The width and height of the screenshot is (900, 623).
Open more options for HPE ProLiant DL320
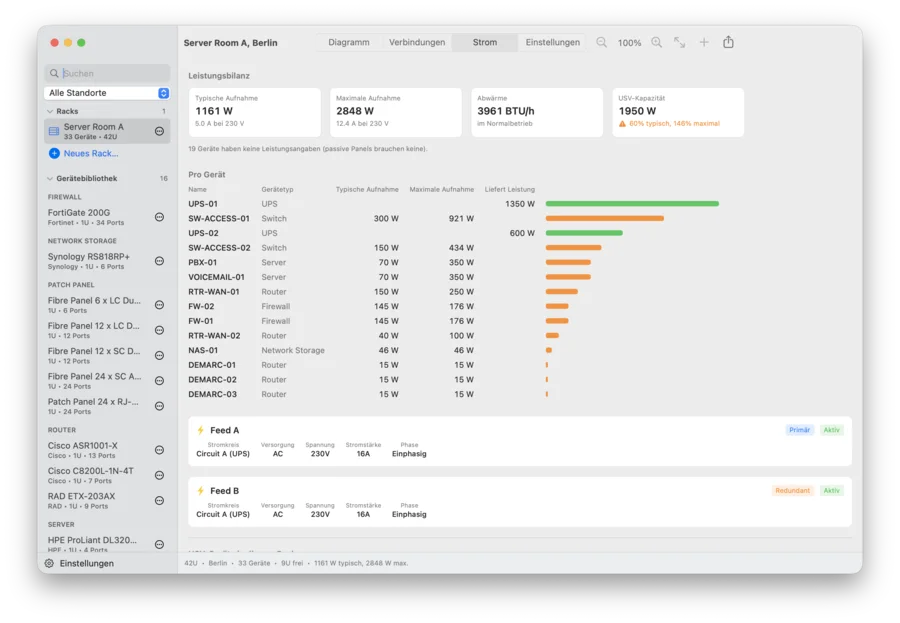pos(160,544)
